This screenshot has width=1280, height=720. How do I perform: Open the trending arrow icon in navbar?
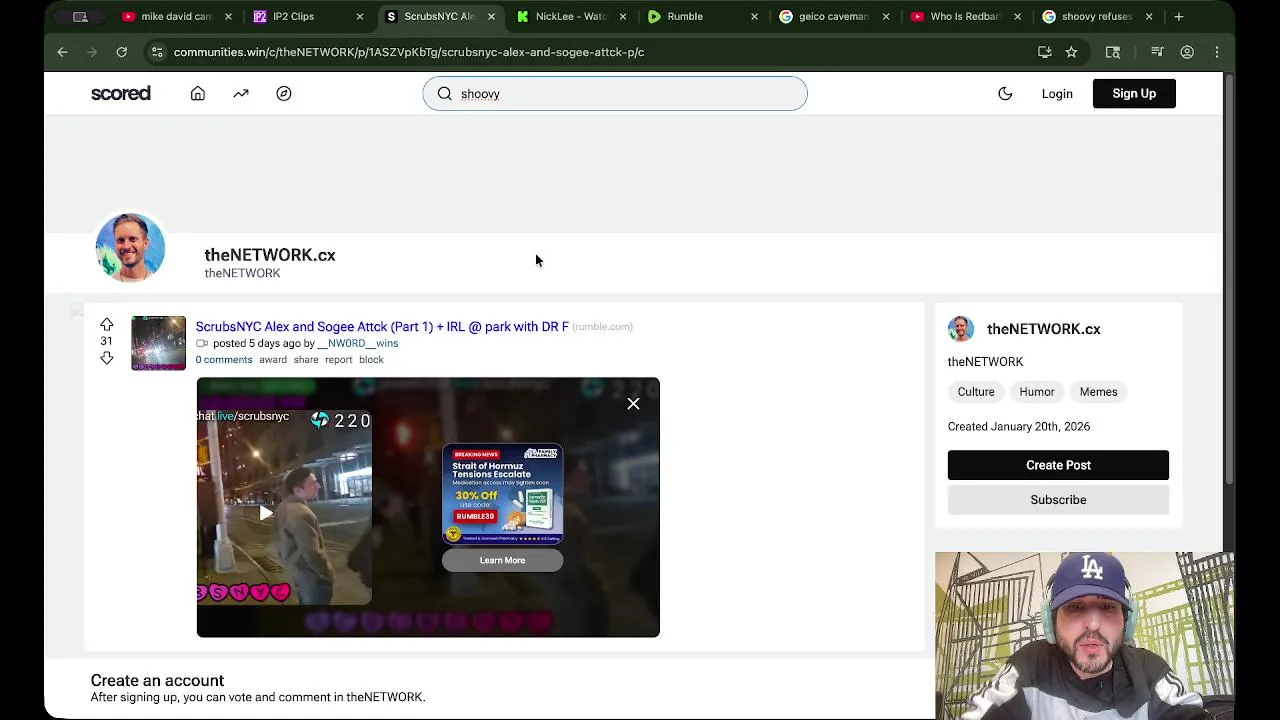pyautogui.click(x=241, y=94)
